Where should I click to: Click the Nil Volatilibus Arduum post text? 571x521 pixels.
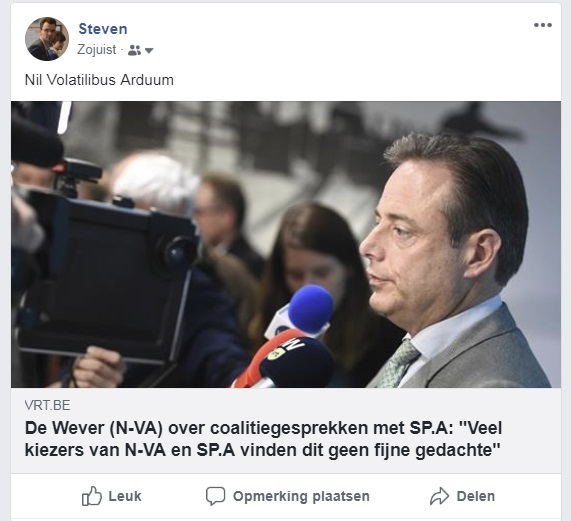99,80
